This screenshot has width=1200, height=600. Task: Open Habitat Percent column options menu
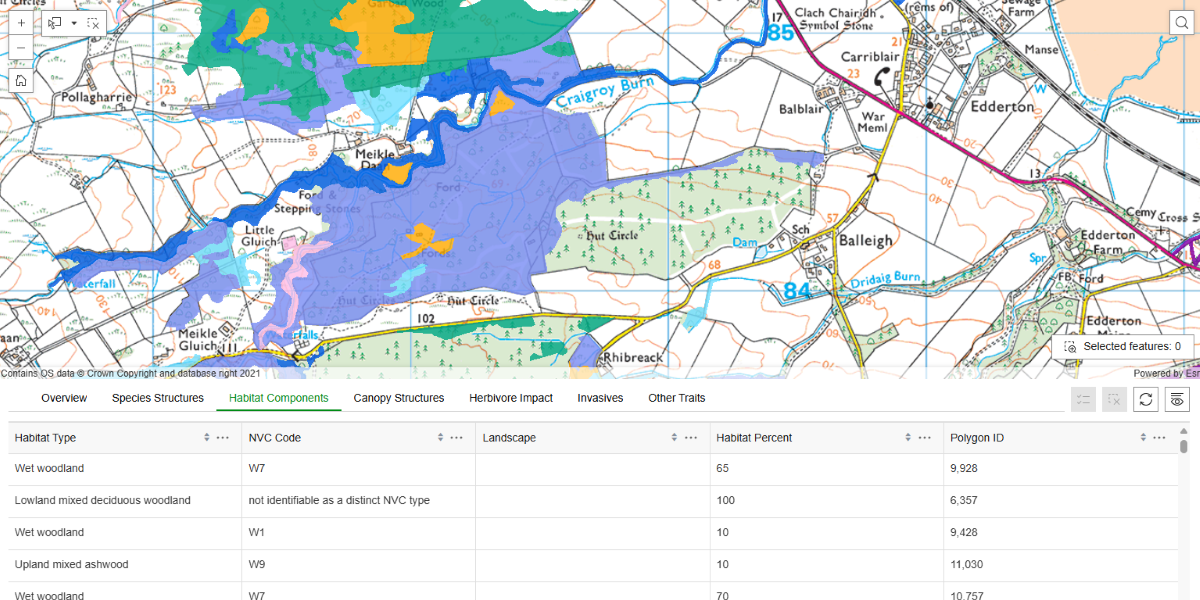[925, 438]
